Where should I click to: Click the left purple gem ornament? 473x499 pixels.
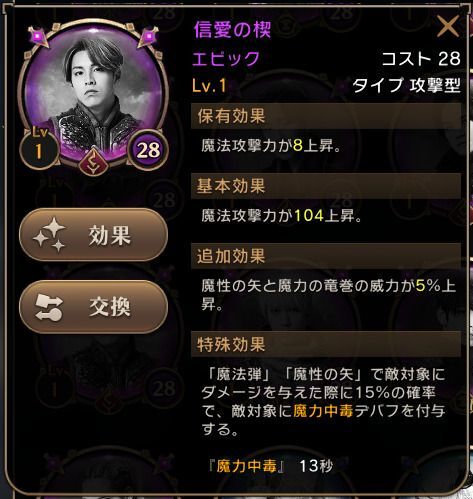pos(39,36)
